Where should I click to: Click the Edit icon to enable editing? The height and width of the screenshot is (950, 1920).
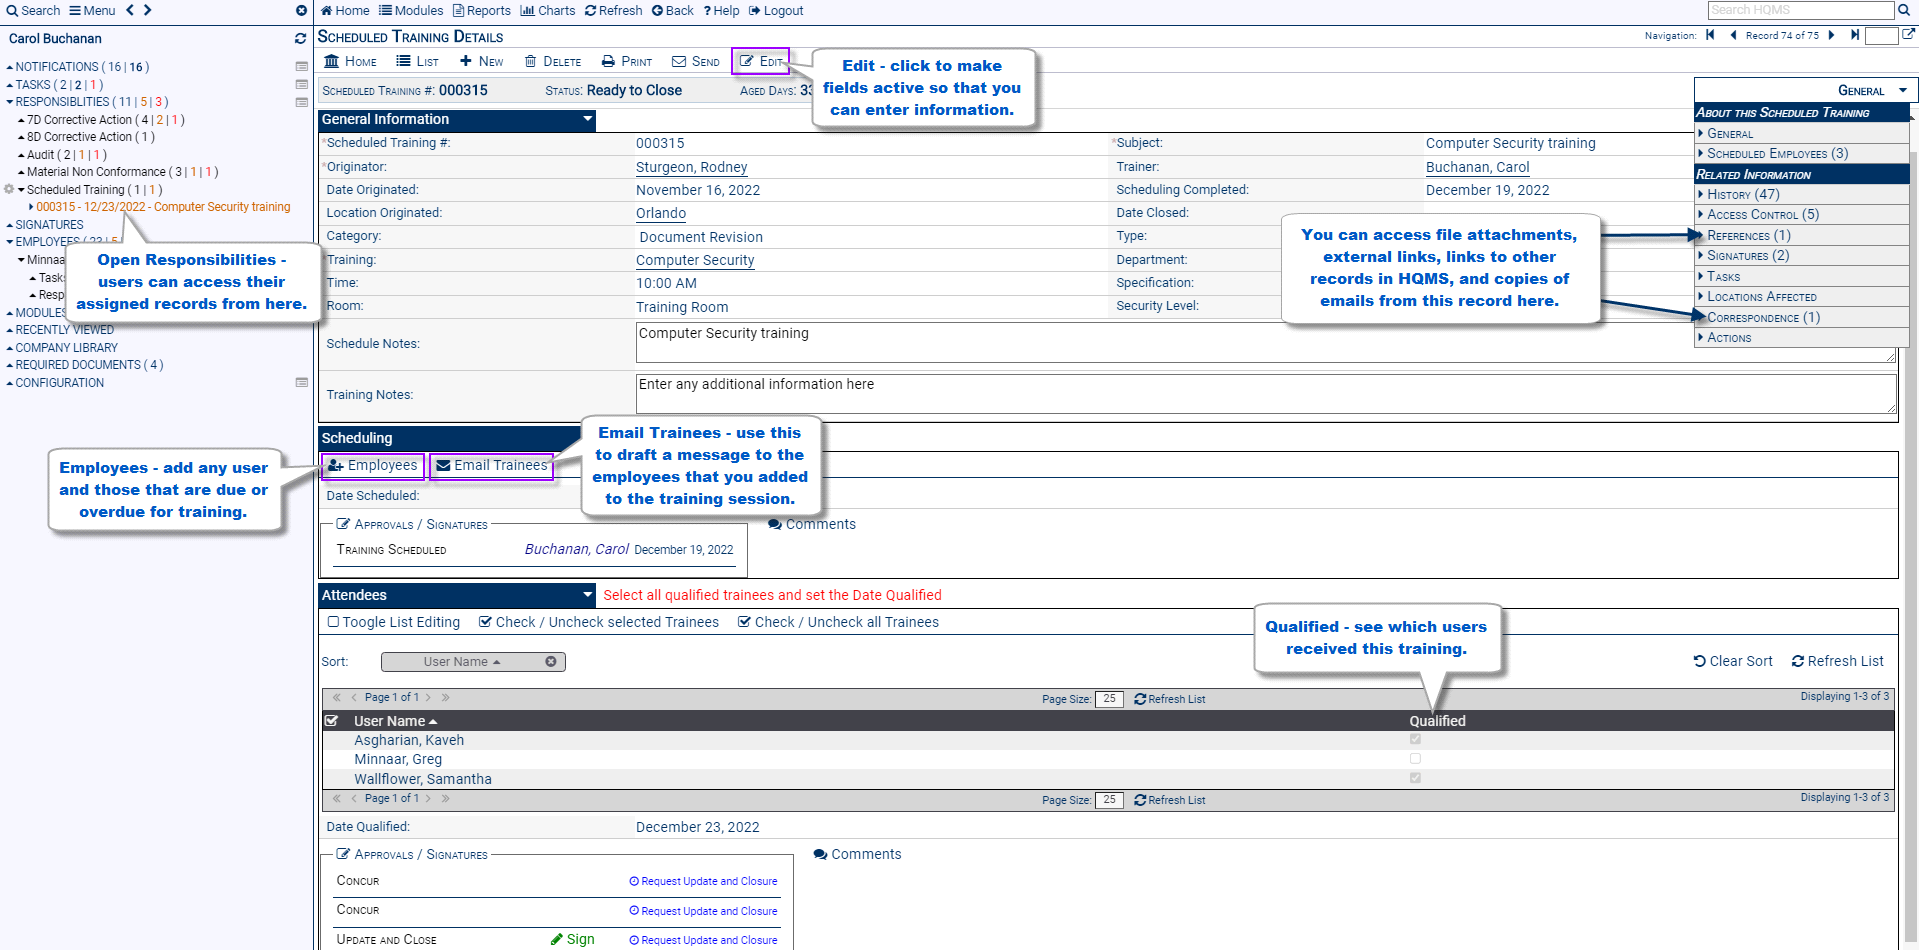click(761, 61)
